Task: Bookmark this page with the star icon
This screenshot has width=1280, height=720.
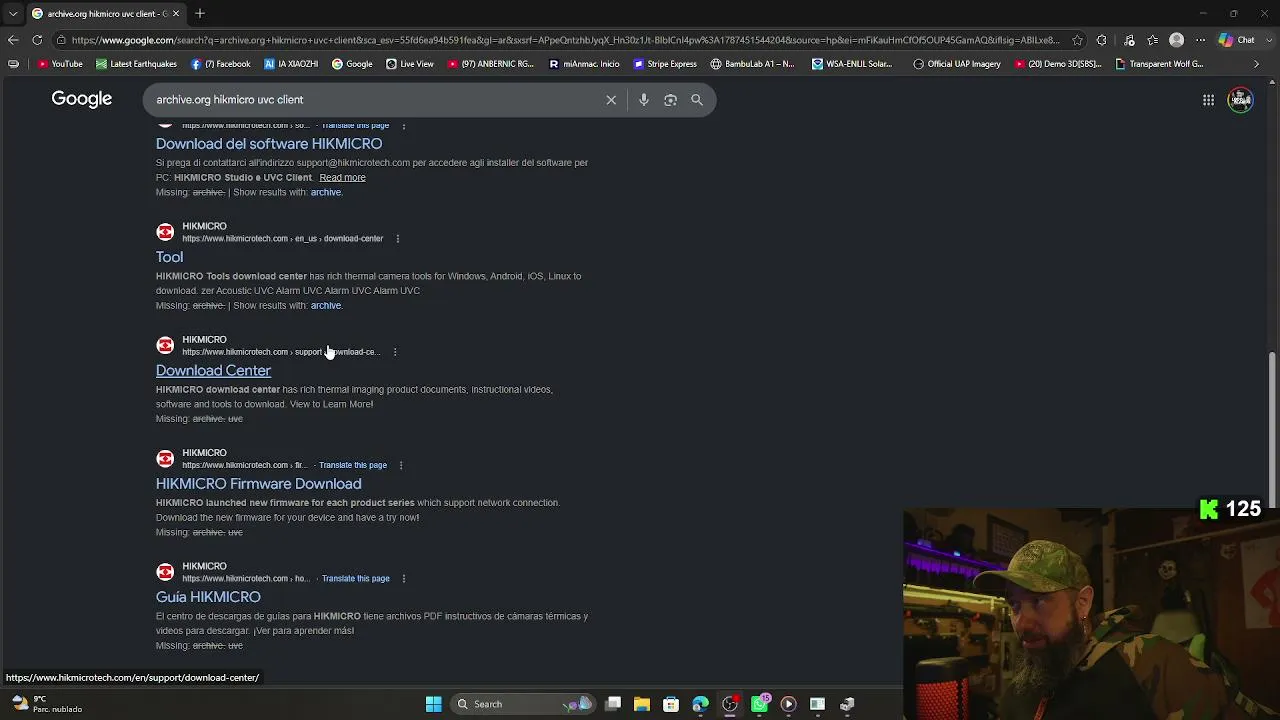Action: (x=1077, y=40)
